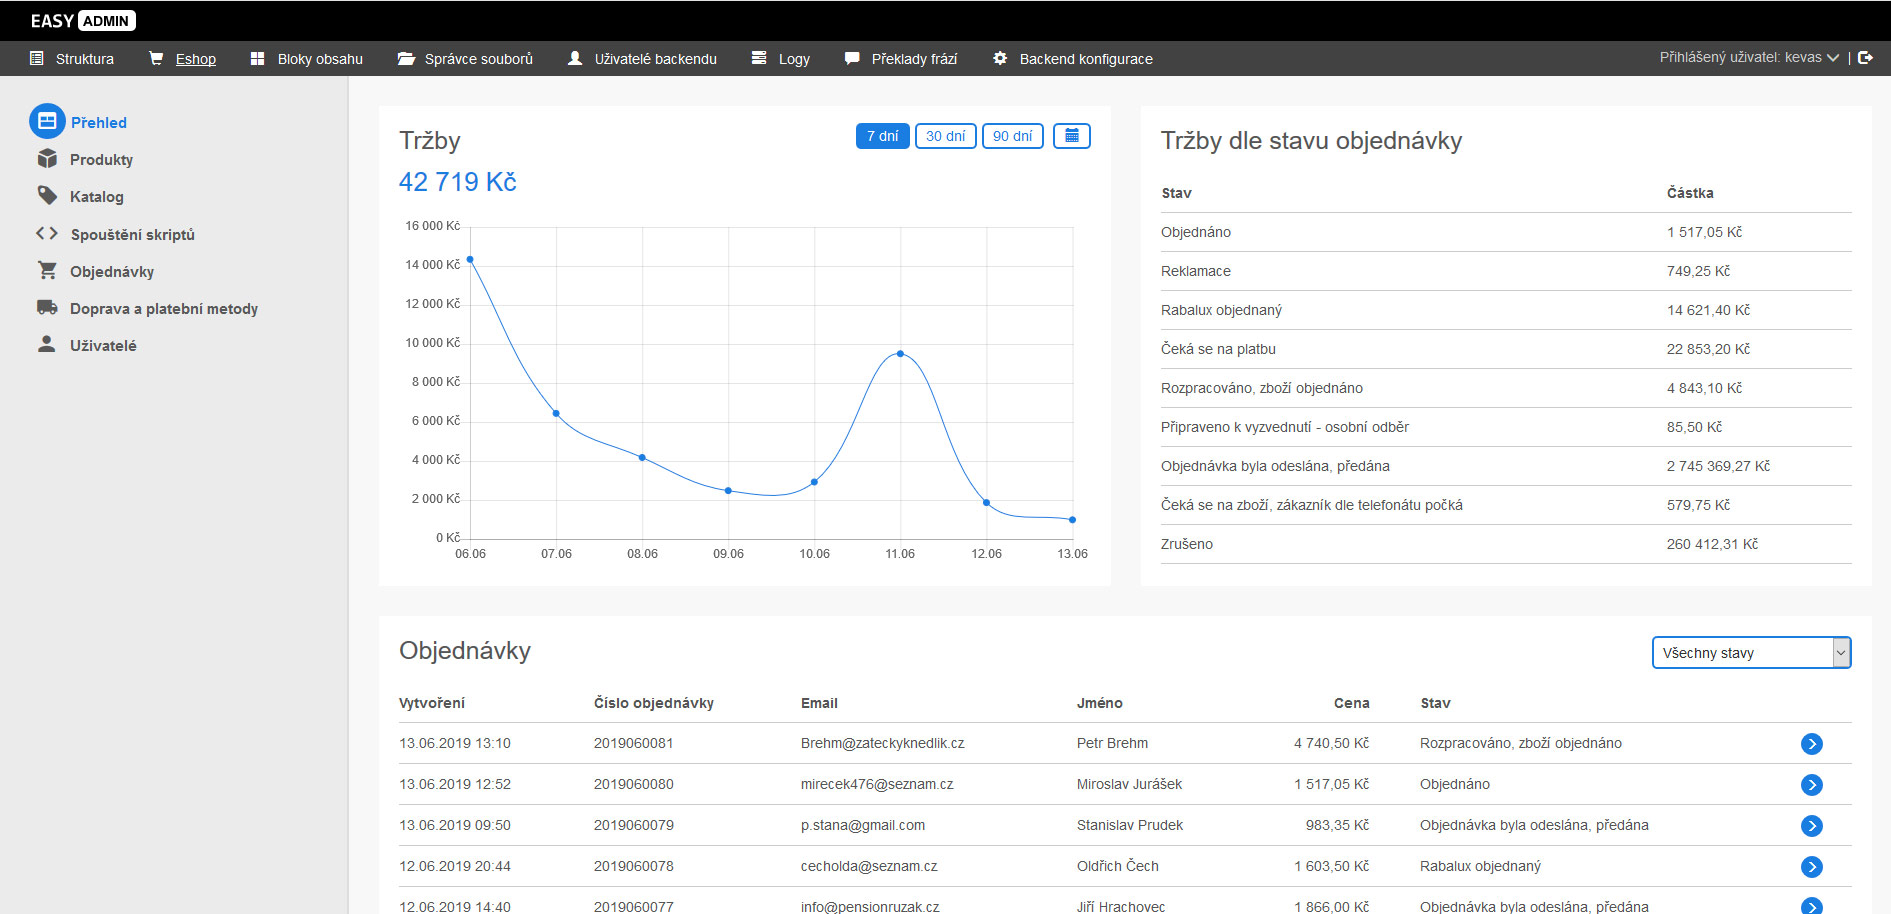Open order 2019060081 detail arrow
The image size is (1891, 914).
pos(1811,744)
